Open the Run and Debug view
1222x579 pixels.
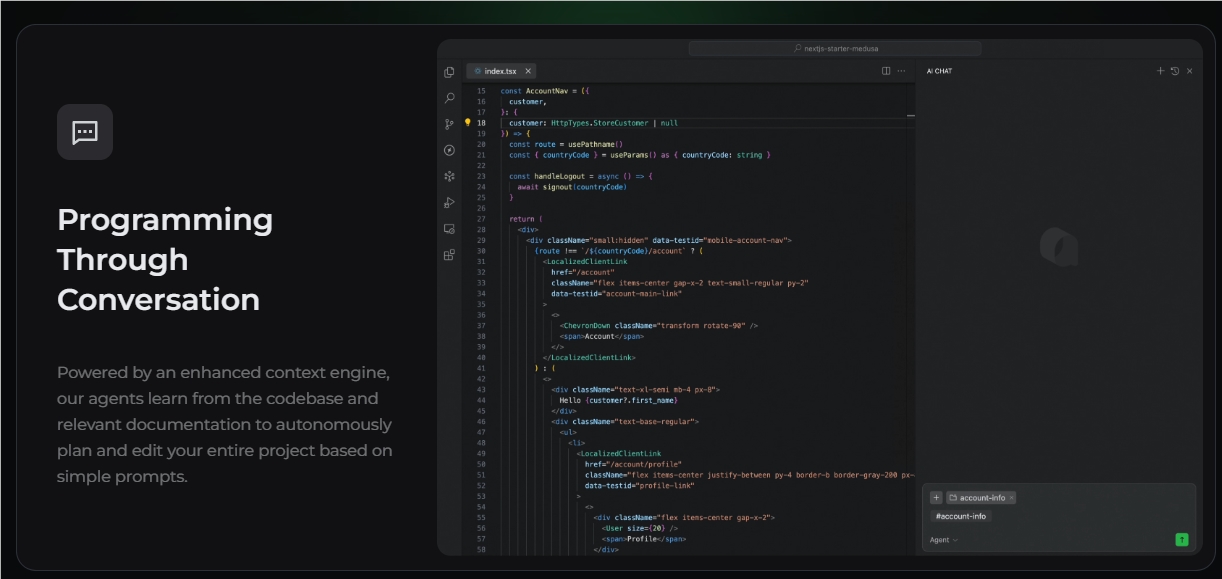pos(450,202)
